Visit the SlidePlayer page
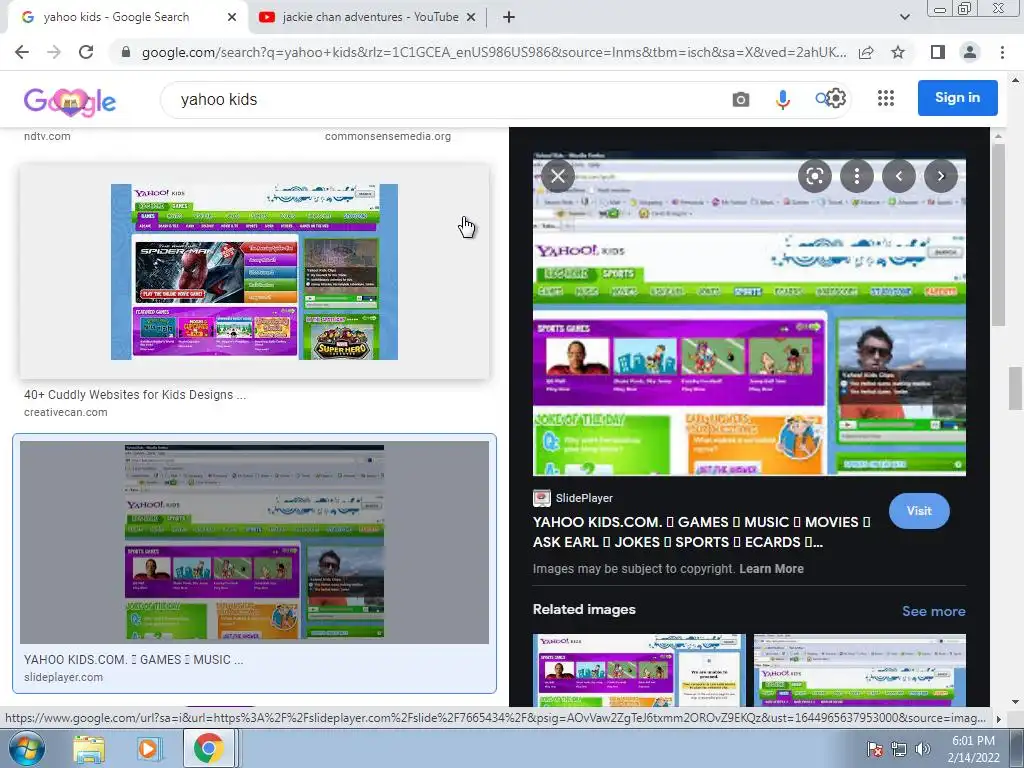 [919, 511]
